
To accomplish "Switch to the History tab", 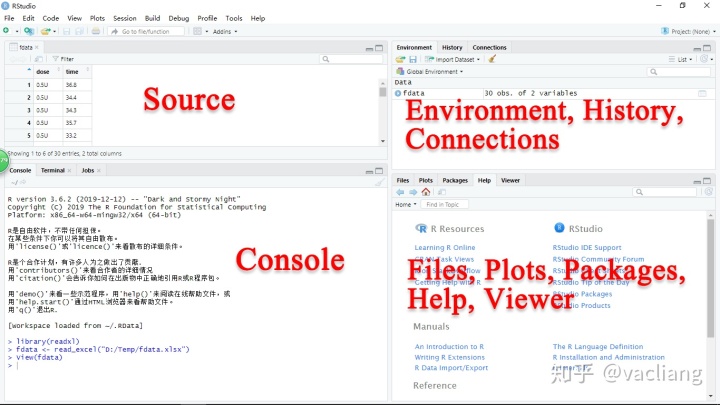I will pos(452,47).
